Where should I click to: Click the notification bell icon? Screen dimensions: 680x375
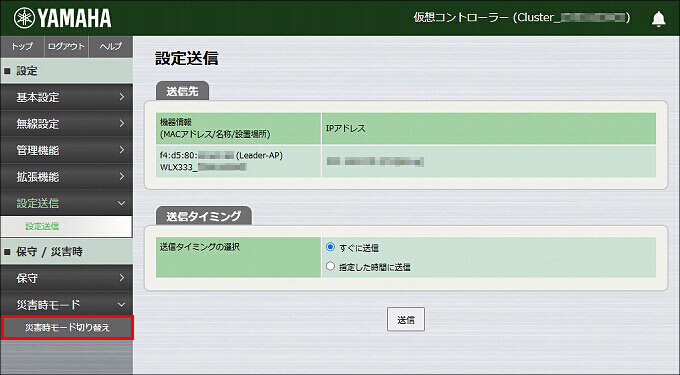(658, 19)
